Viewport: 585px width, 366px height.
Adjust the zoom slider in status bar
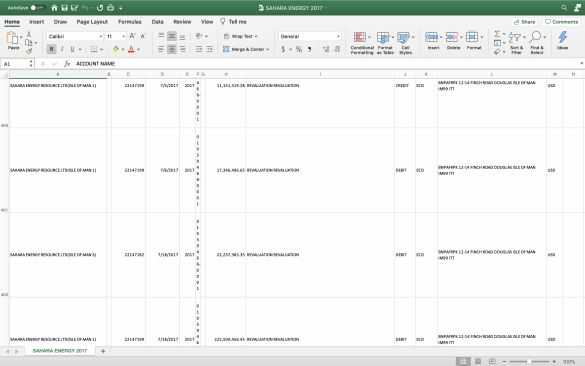point(529,361)
